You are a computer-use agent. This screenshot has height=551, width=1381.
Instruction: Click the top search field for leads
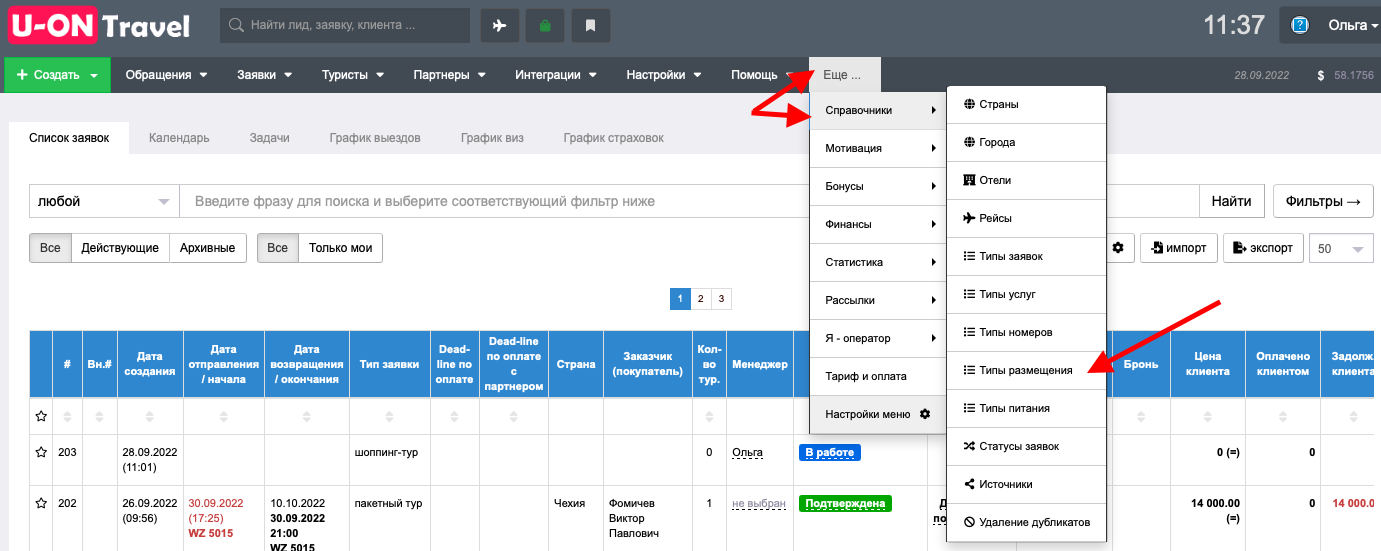point(345,26)
